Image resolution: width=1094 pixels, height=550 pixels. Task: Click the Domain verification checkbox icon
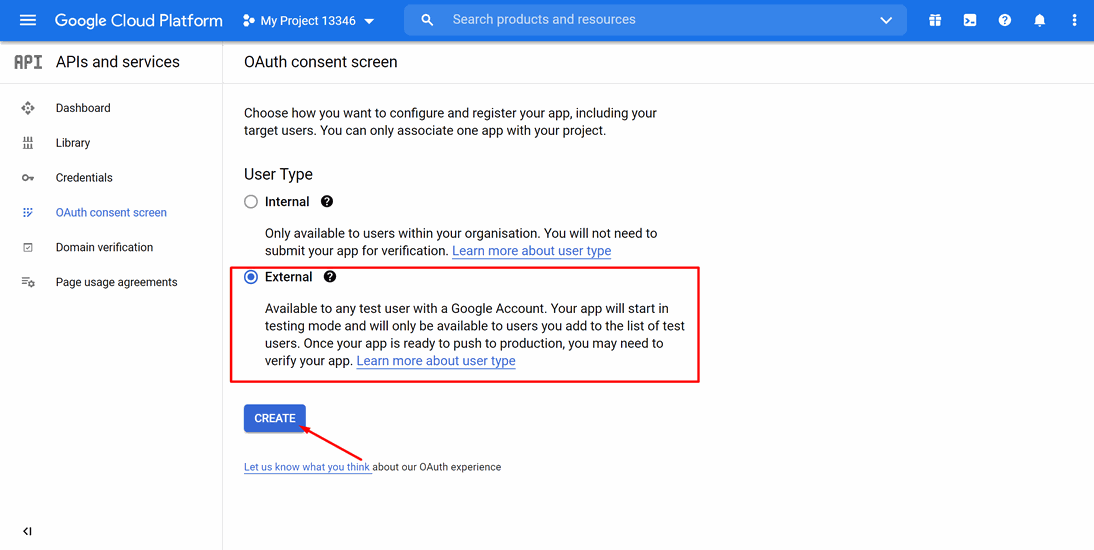(28, 248)
